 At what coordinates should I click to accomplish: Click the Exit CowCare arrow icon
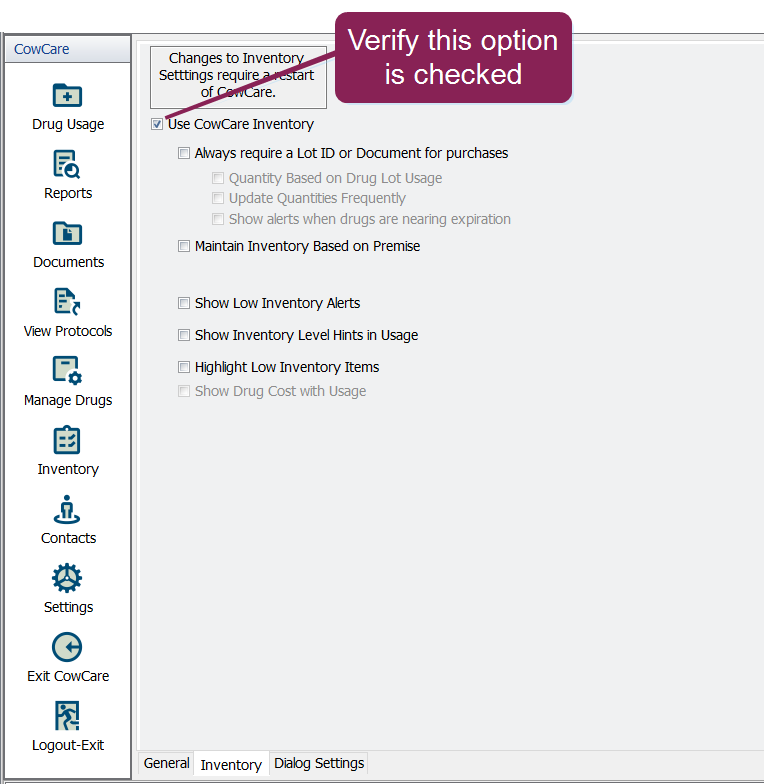pos(67,648)
